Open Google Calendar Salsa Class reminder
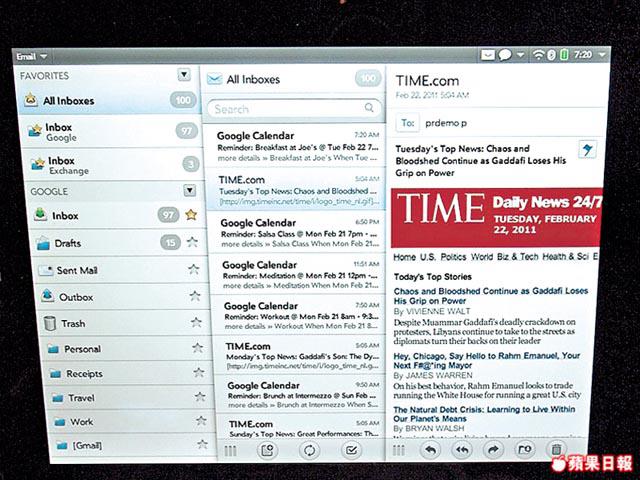This screenshot has height=480, width=640. pos(298,232)
